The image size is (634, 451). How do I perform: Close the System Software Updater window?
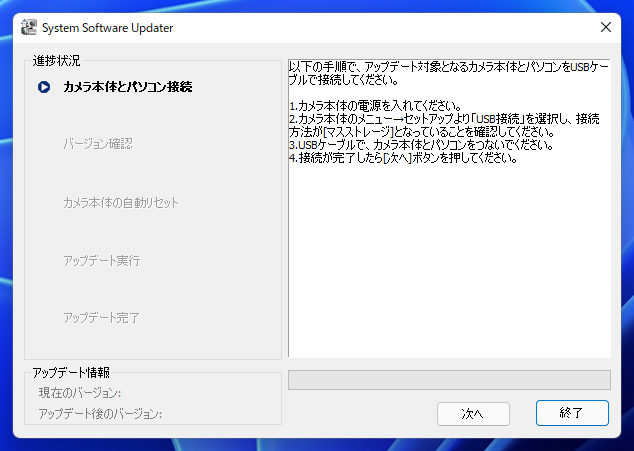(x=606, y=28)
